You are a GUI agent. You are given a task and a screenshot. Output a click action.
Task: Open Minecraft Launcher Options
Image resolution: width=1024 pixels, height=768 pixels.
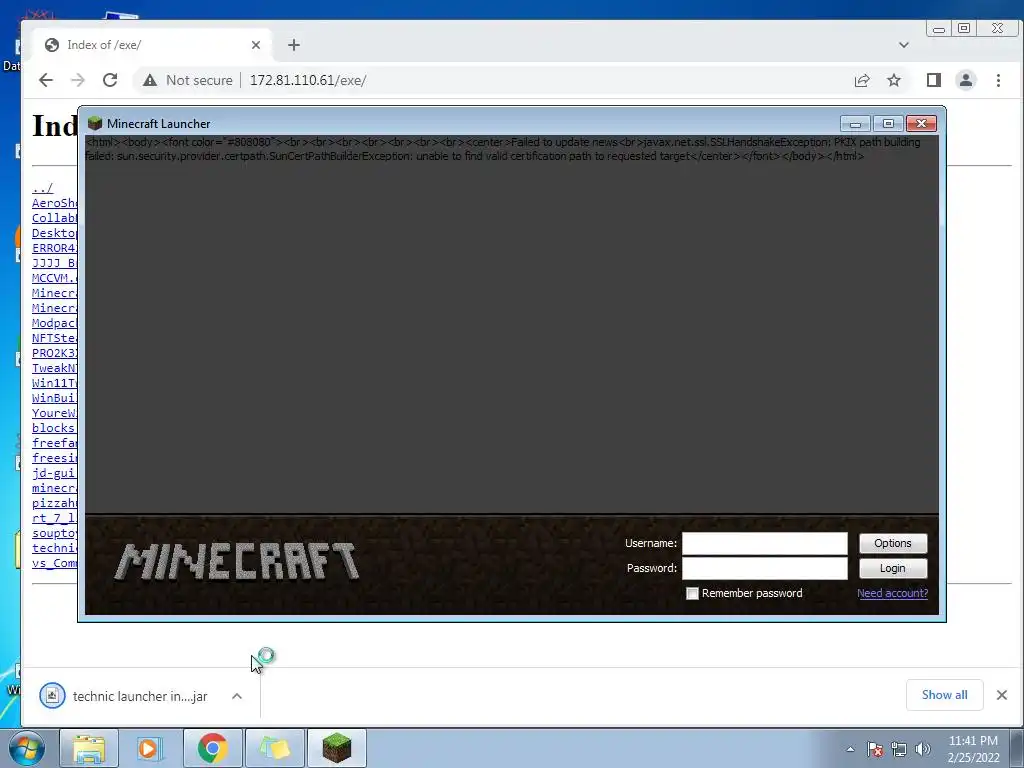893,543
